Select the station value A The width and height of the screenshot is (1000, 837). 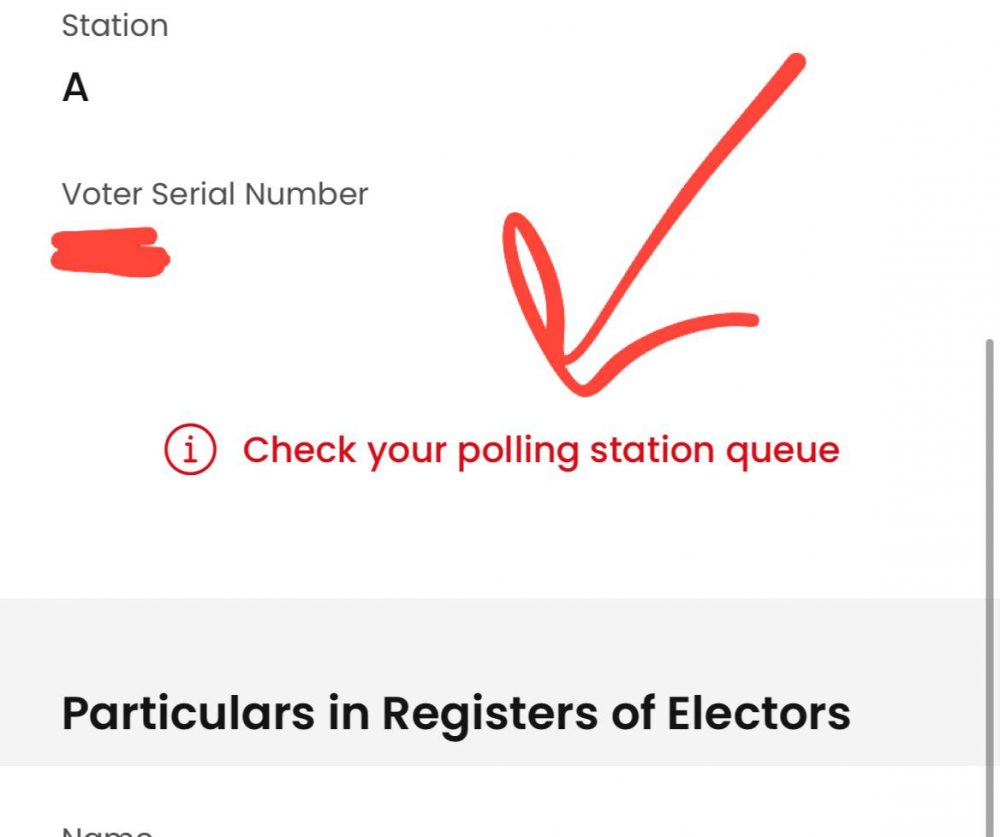(75, 88)
